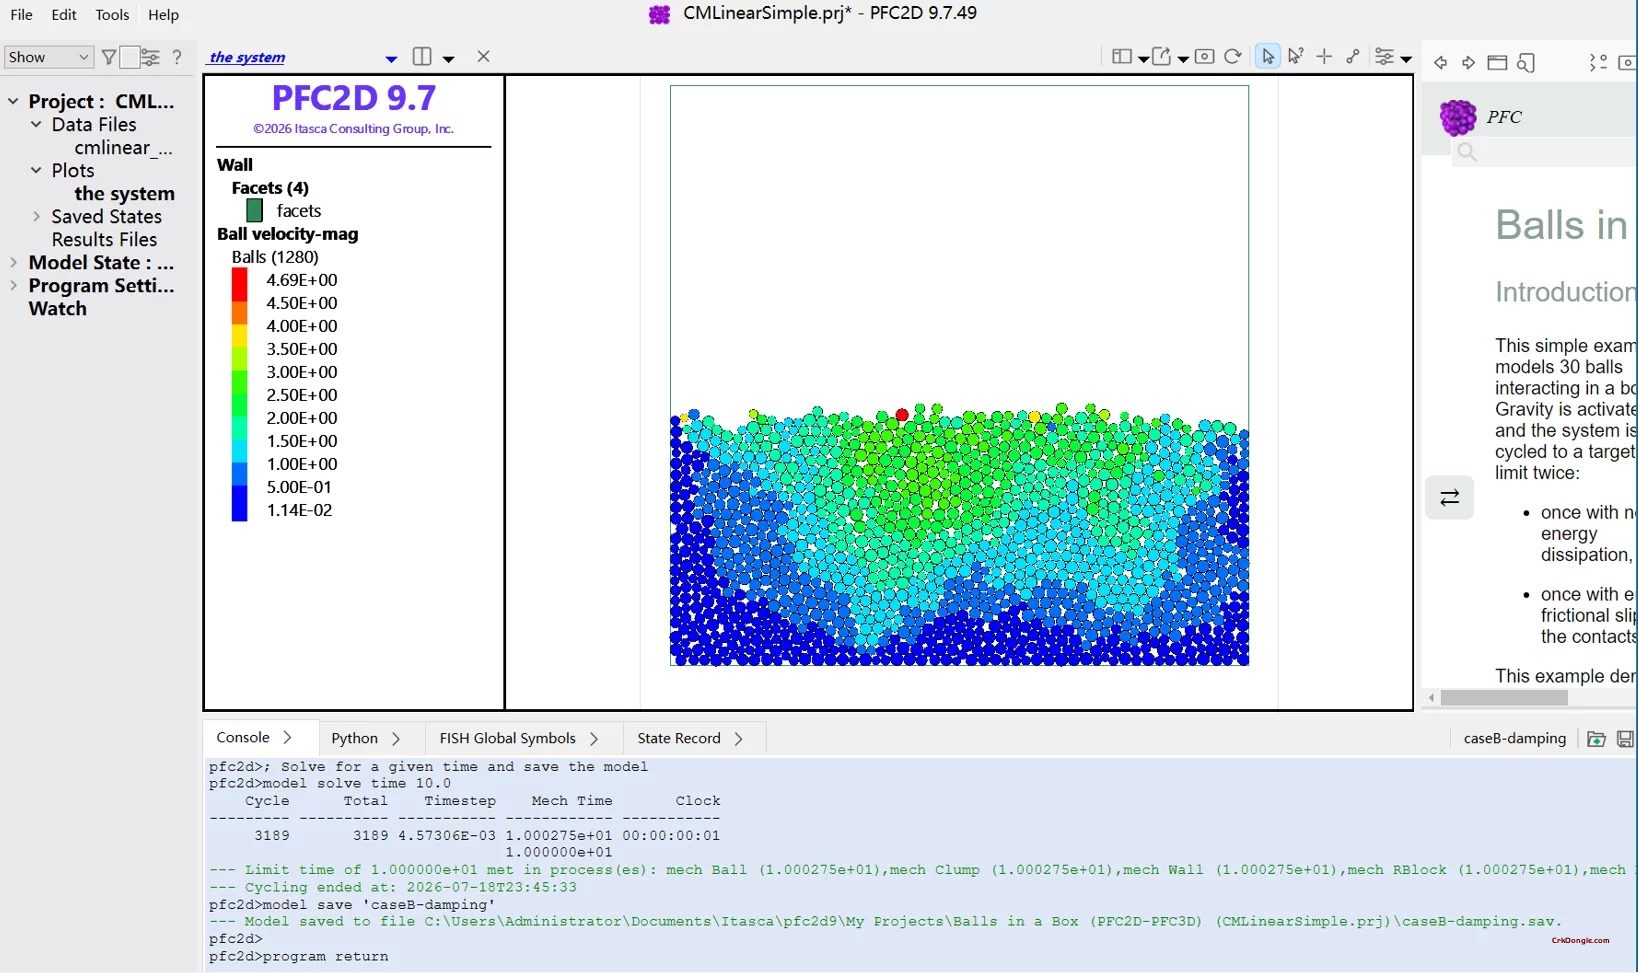
Task: Open the system plot name dropdown arrow
Action: (x=391, y=59)
